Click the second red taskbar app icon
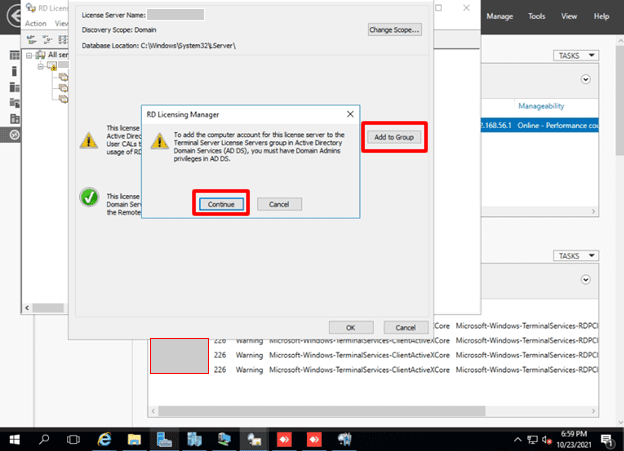 pos(314,440)
